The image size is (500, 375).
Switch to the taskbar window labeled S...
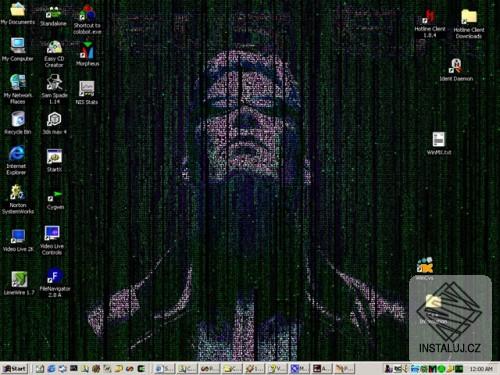pos(164,368)
